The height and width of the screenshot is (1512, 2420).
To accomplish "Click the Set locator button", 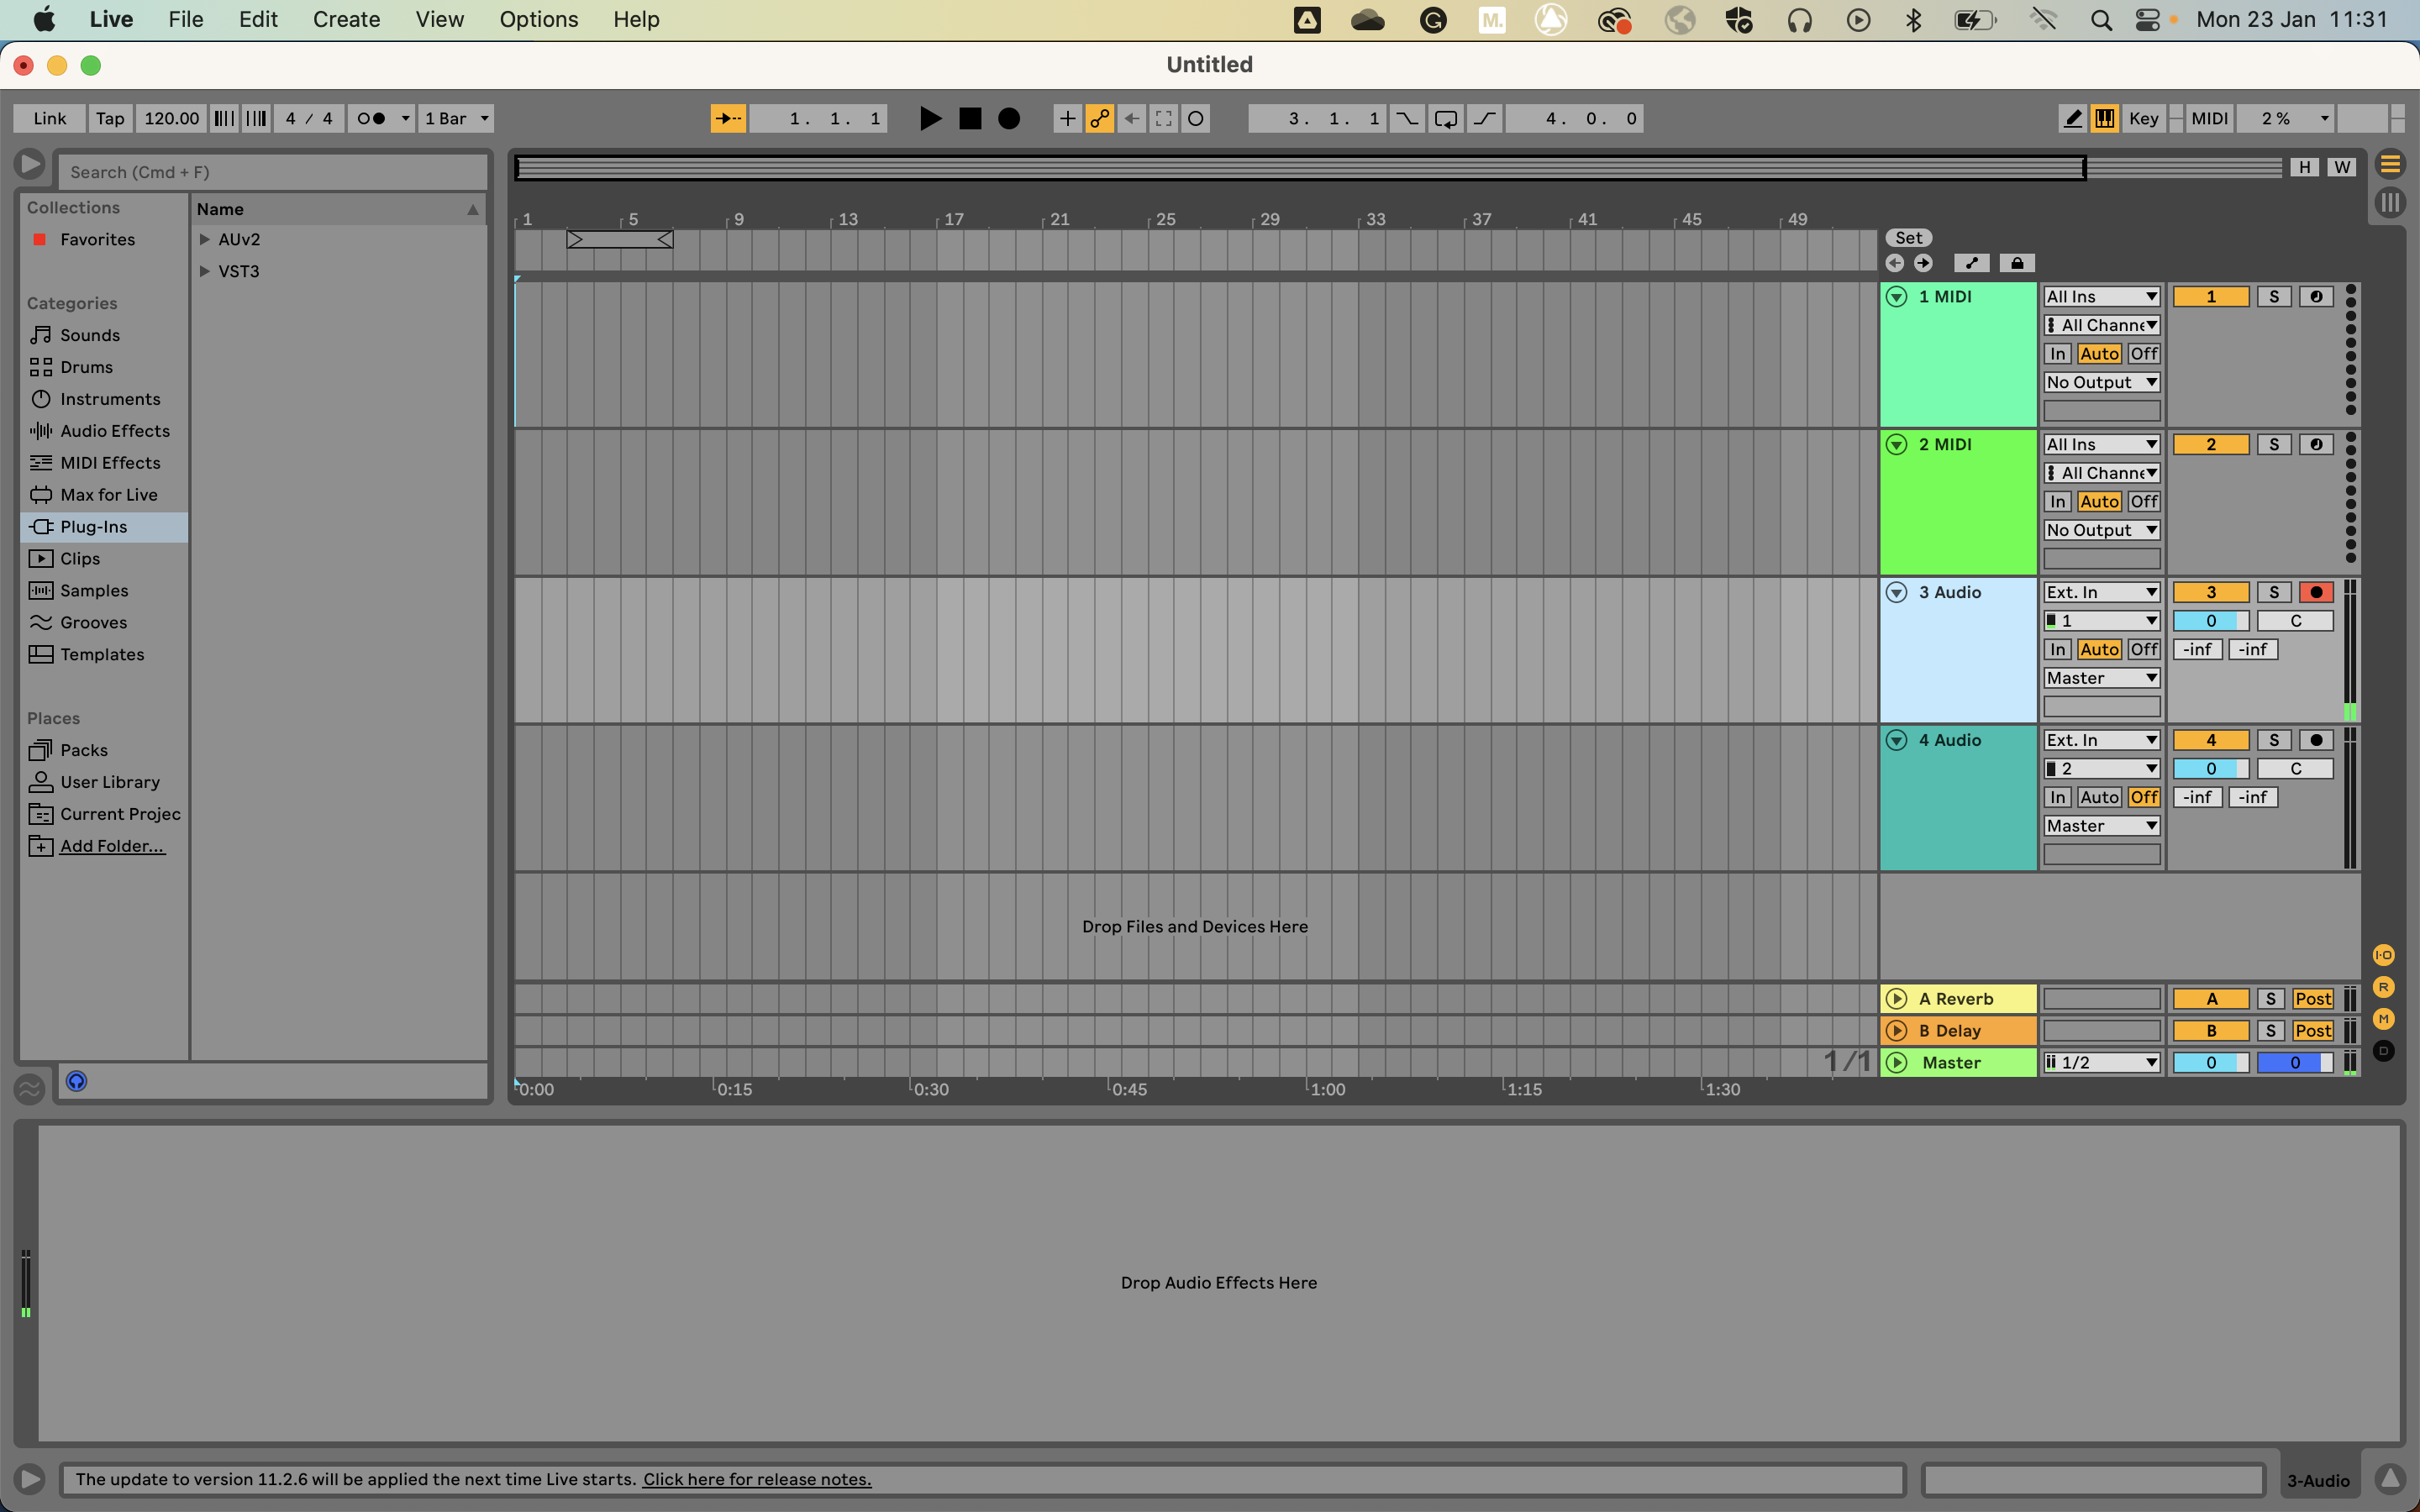I will [1908, 237].
